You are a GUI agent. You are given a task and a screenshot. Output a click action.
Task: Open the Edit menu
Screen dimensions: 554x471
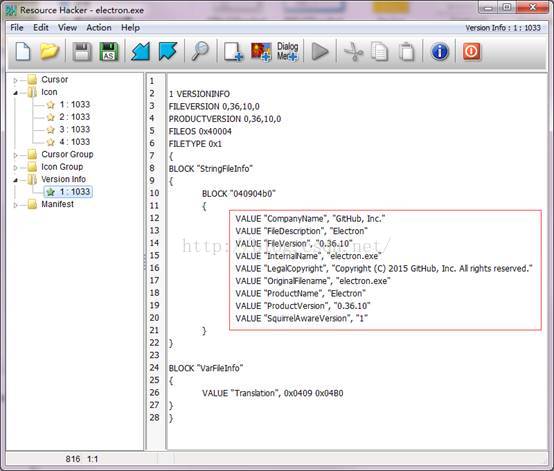pyautogui.click(x=41, y=28)
